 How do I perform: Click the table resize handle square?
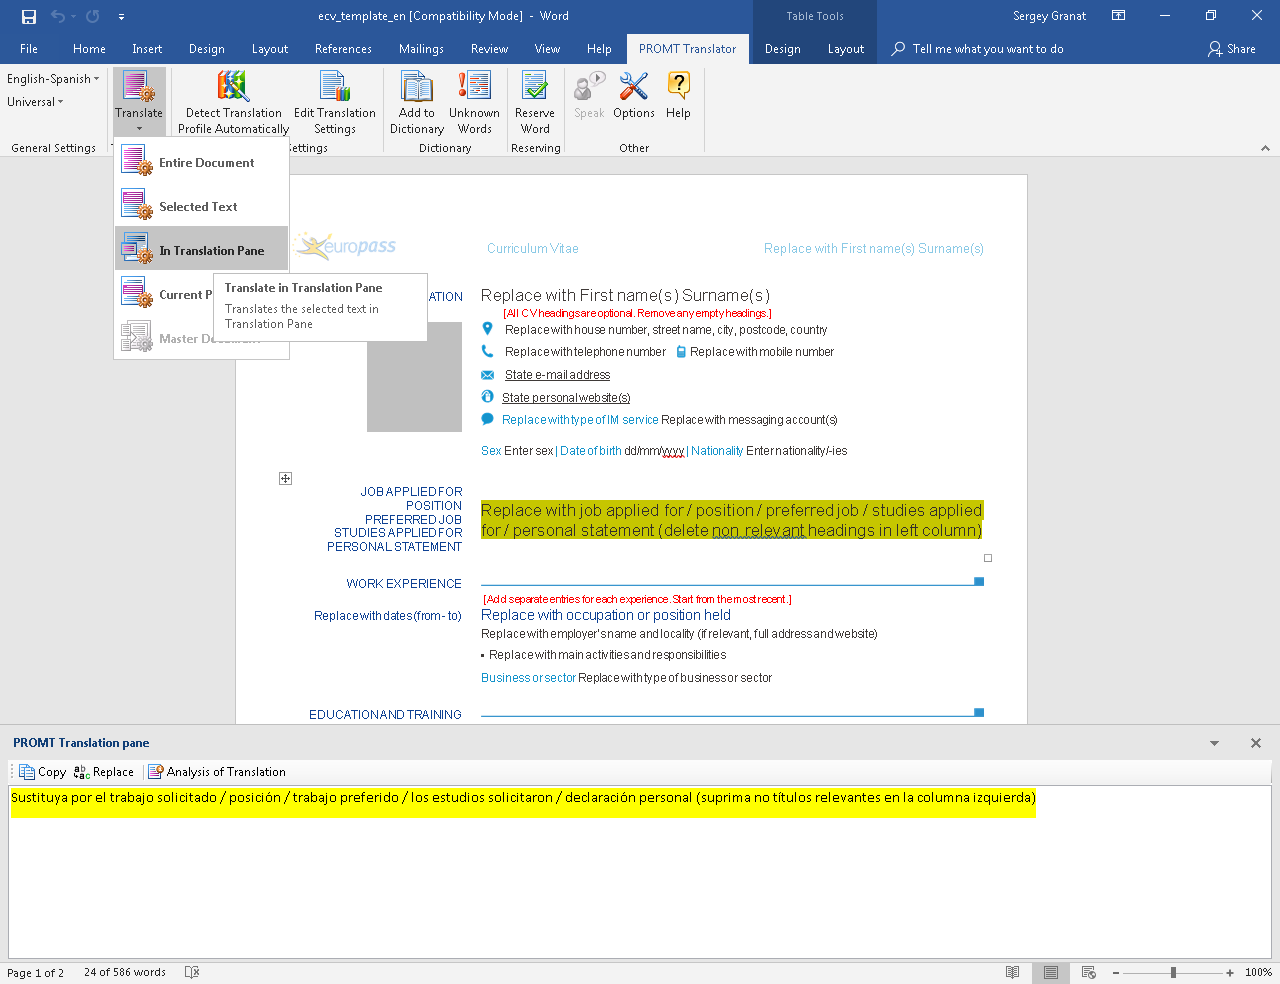point(988,558)
